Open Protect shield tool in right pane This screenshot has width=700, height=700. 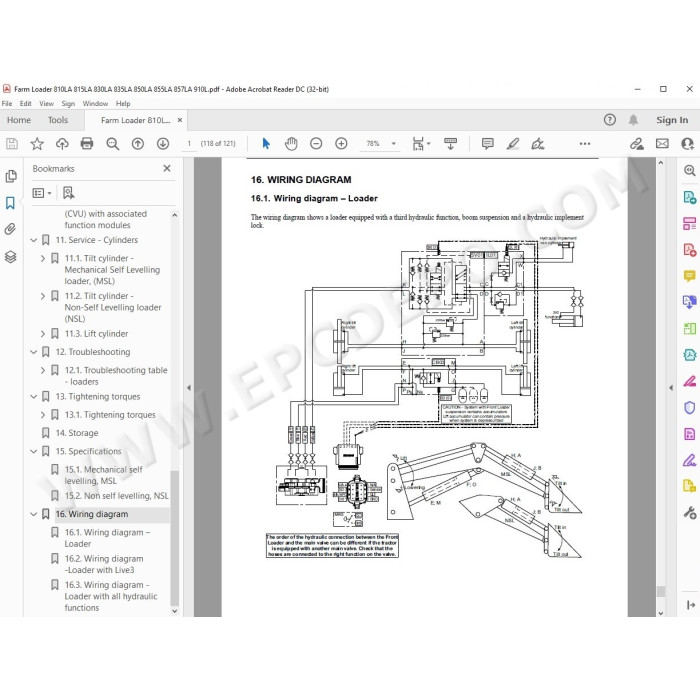point(689,408)
